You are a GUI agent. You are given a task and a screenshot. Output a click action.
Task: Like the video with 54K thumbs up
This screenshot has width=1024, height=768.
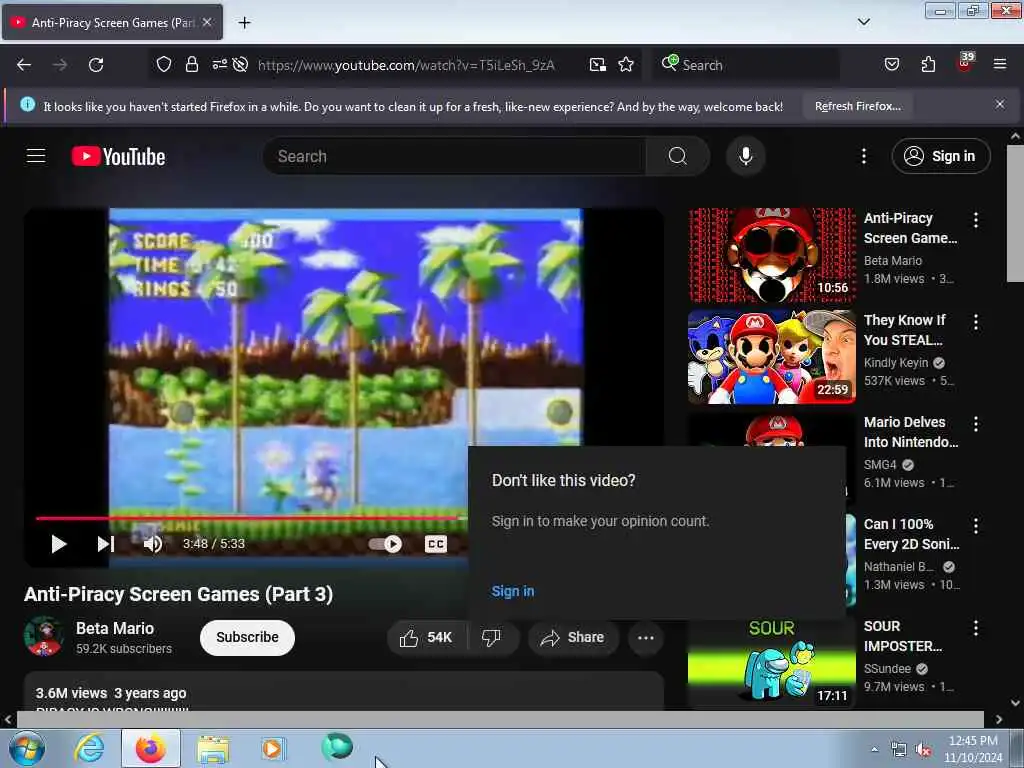tap(427, 637)
